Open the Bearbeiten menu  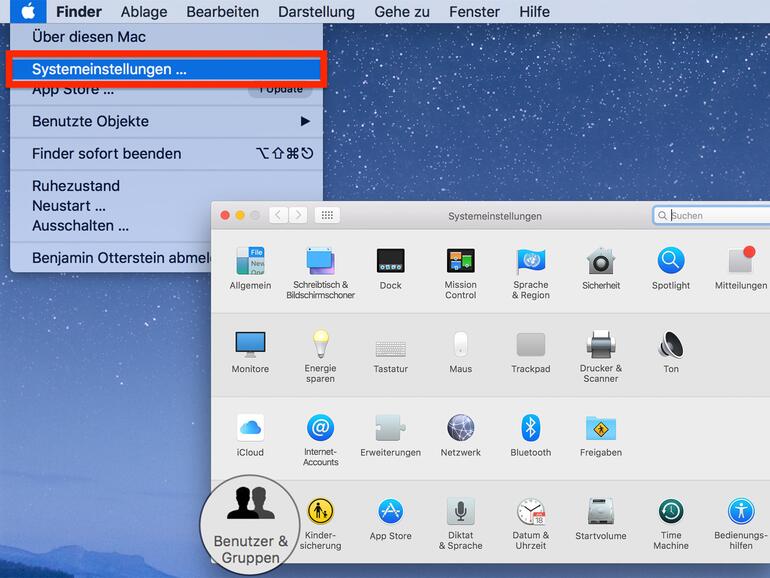coord(222,11)
